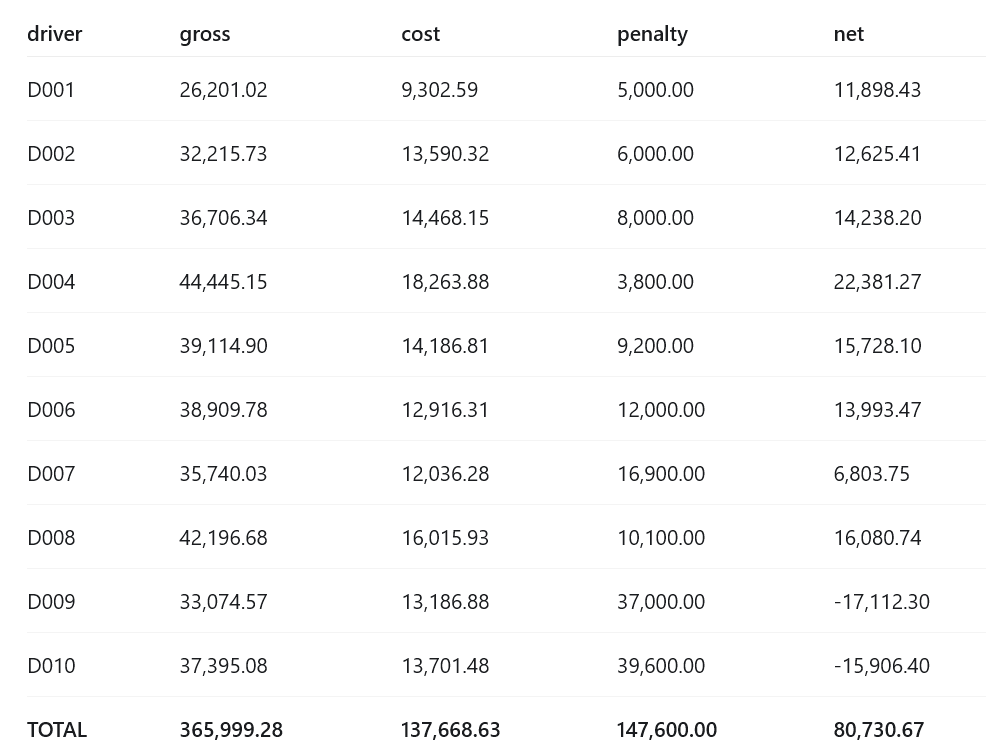Image resolution: width=986 pixels, height=756 pixels.
Task: Click gross value 42,196.68 for D008
Action: tap(223, 538)
